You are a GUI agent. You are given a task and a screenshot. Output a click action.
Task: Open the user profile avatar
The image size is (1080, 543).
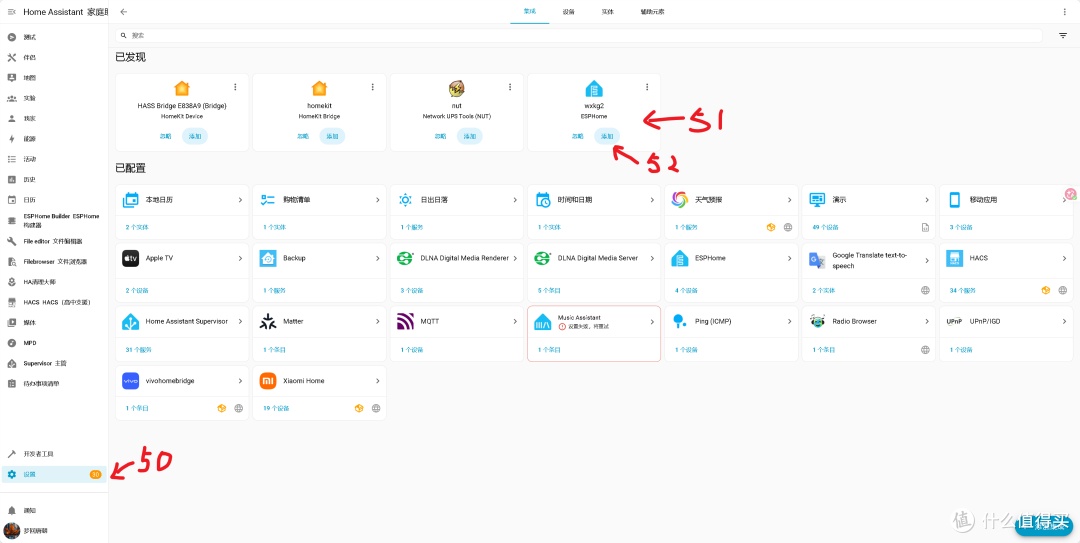(x=11, y=531)
